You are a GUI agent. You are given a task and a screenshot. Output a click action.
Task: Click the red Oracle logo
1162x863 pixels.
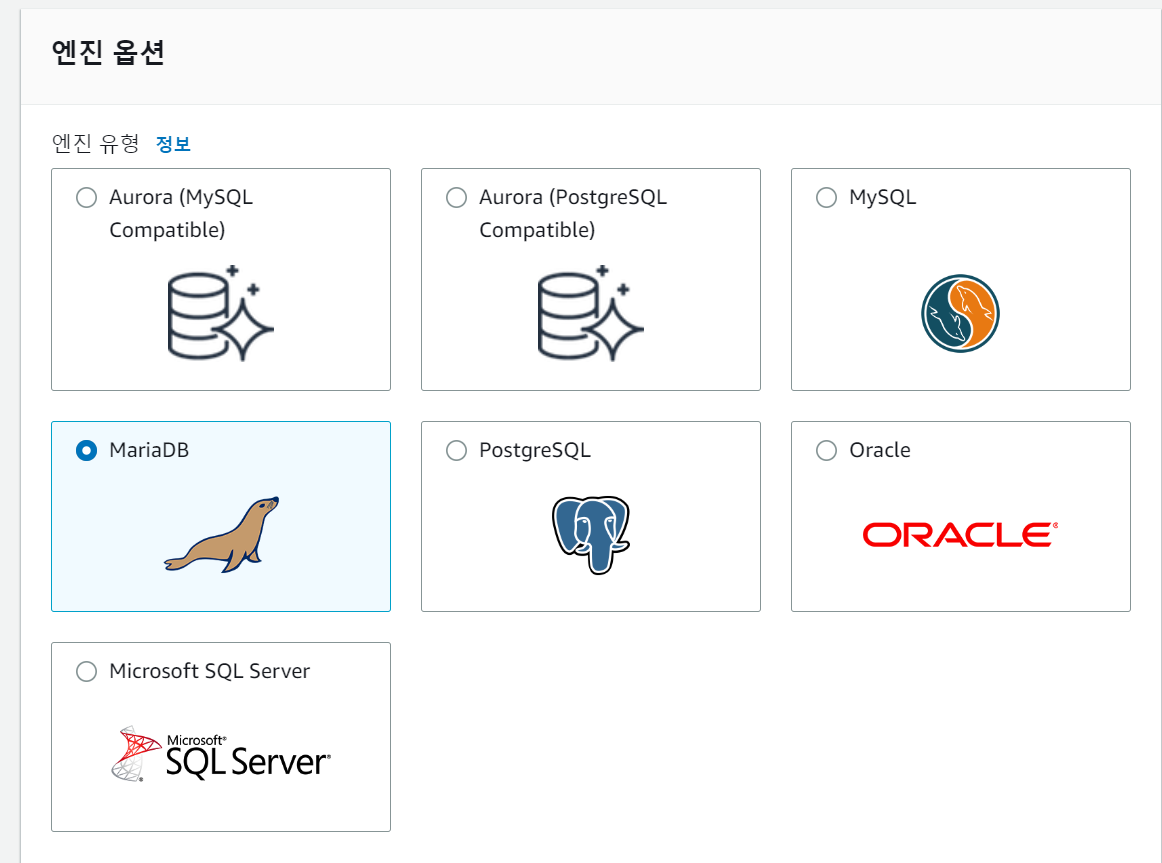click(x=960, y=535)
